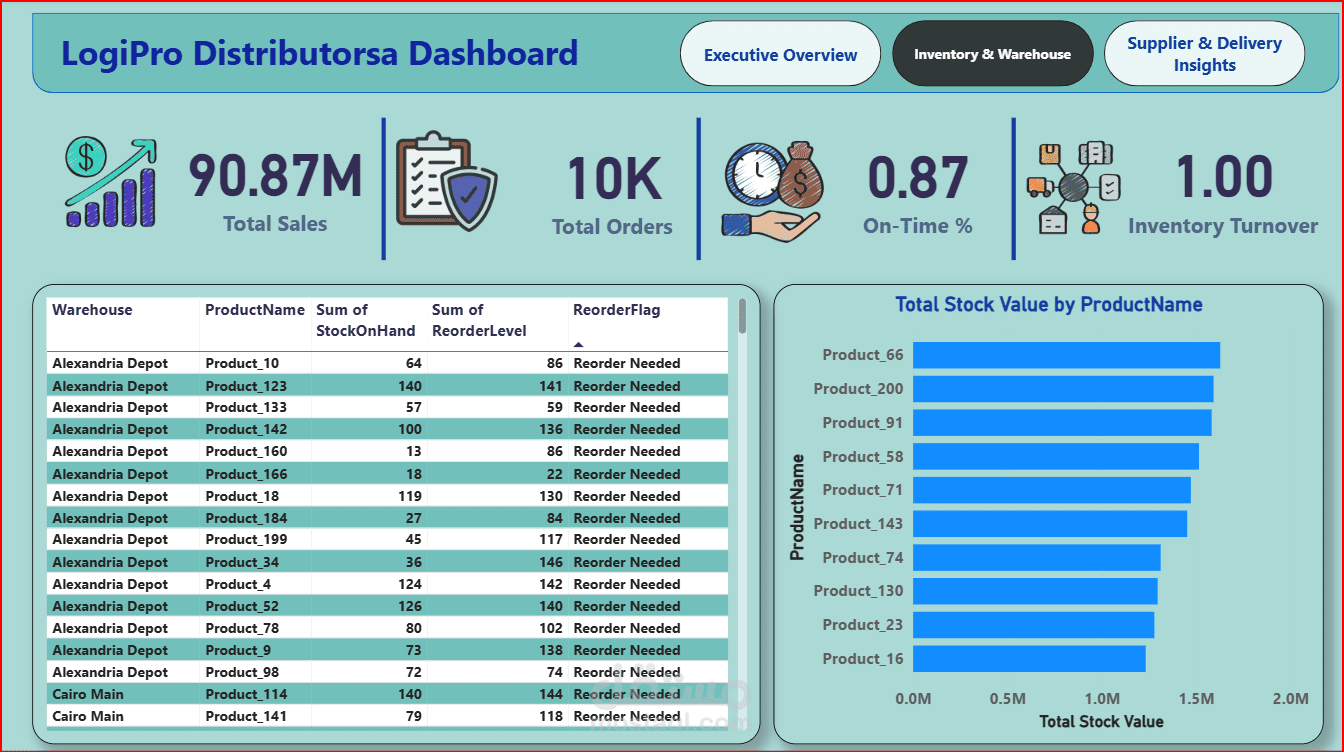Open the Executive Overview page
The image size is (1344, 752).
point(780,54)
